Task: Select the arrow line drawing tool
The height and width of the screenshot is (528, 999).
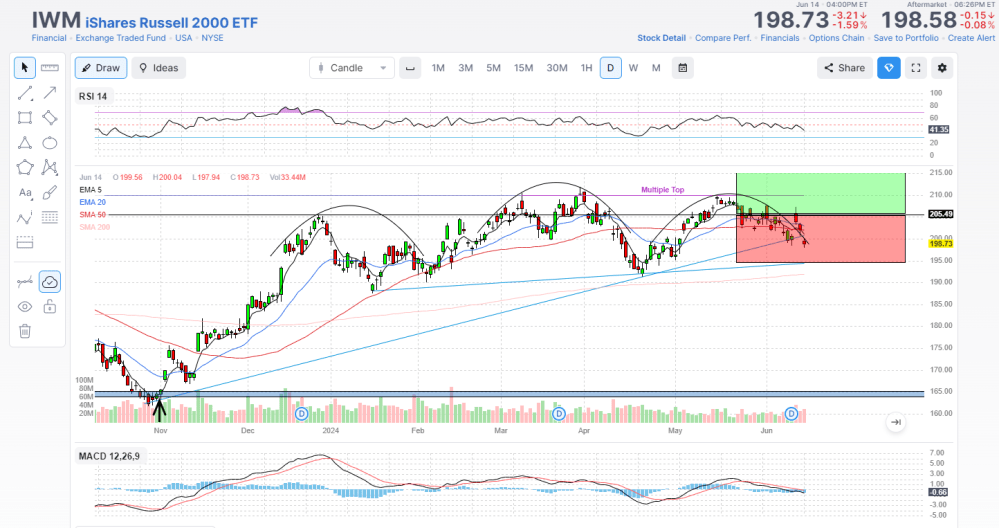Action: [x=50, y=93]
